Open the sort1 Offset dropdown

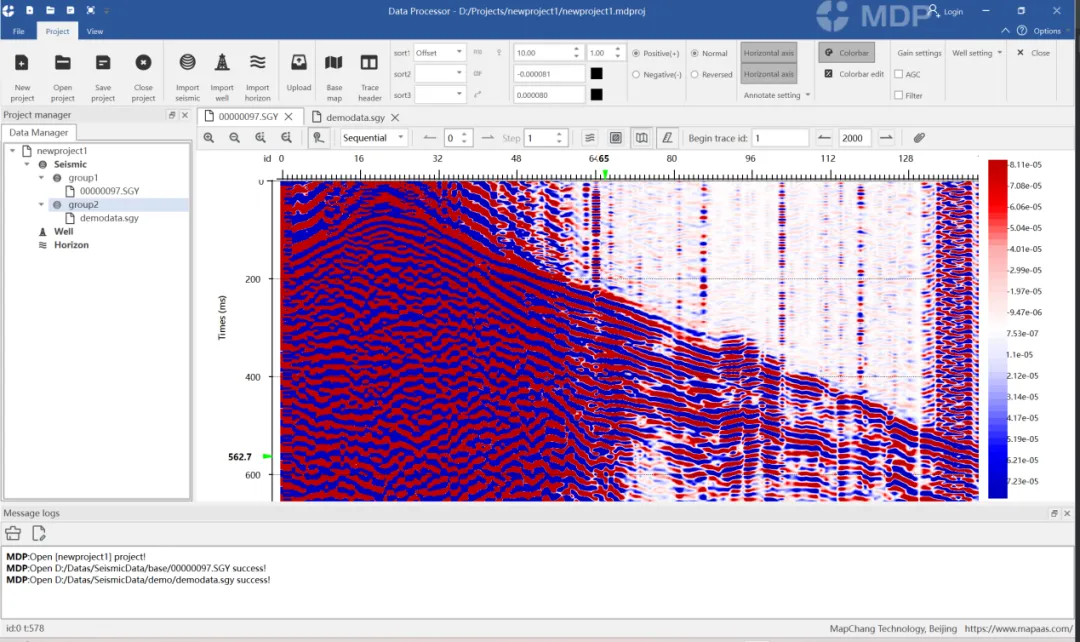[440, 52]
